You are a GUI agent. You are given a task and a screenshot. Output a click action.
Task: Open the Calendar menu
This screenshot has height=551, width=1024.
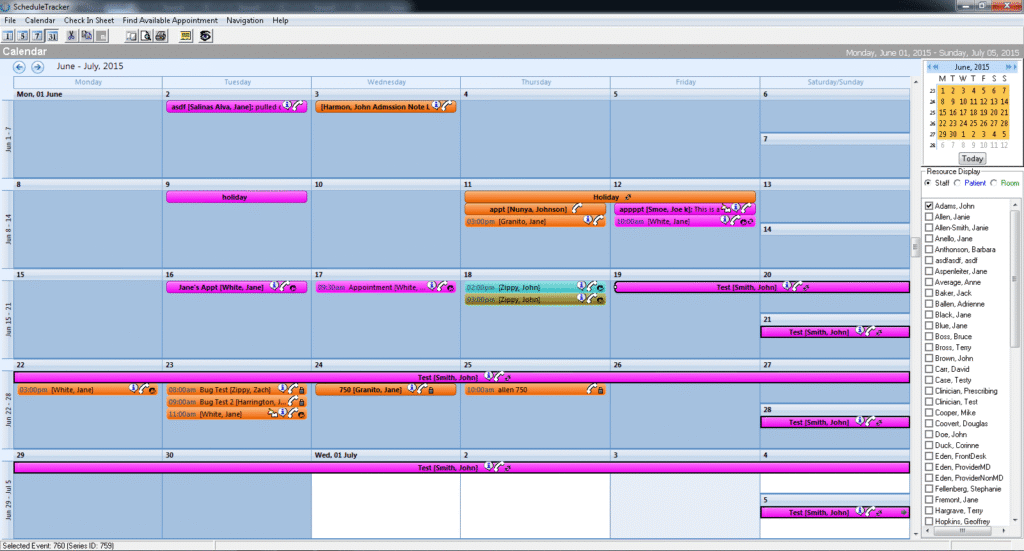(40, 20)
